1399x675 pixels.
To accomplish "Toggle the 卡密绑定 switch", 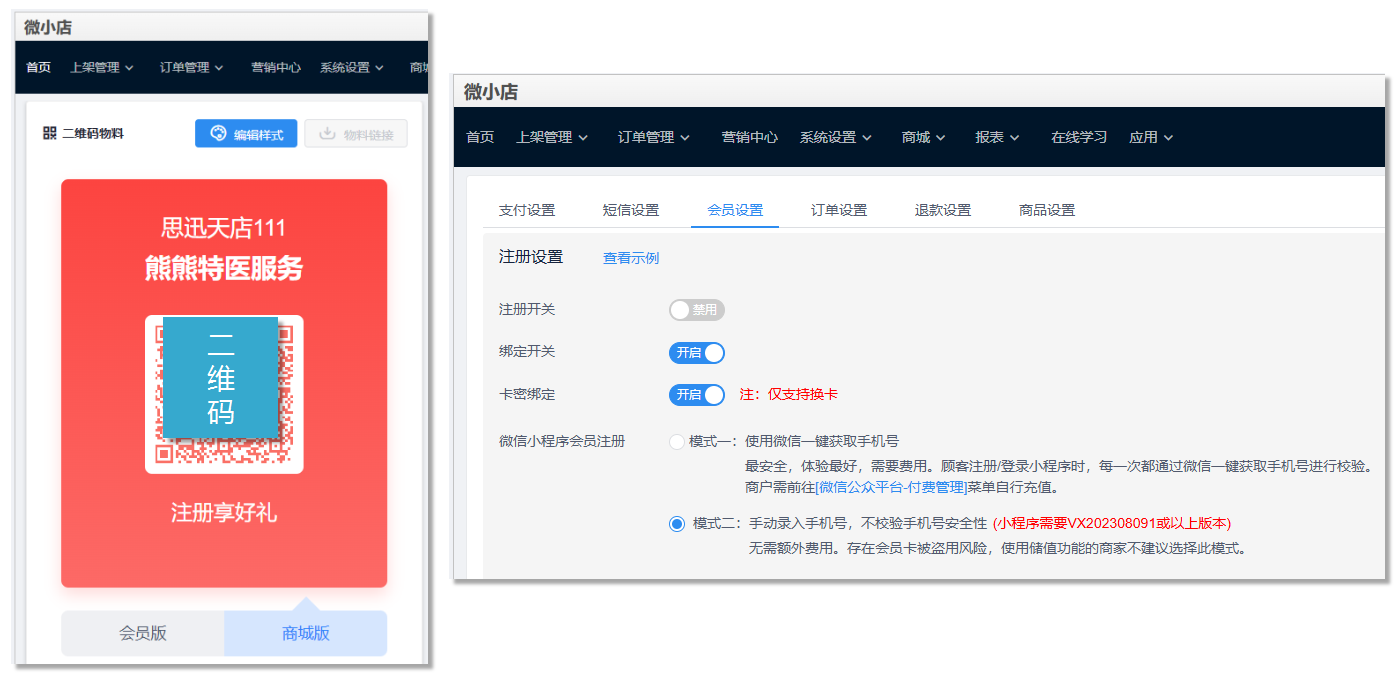I will 697,395.
